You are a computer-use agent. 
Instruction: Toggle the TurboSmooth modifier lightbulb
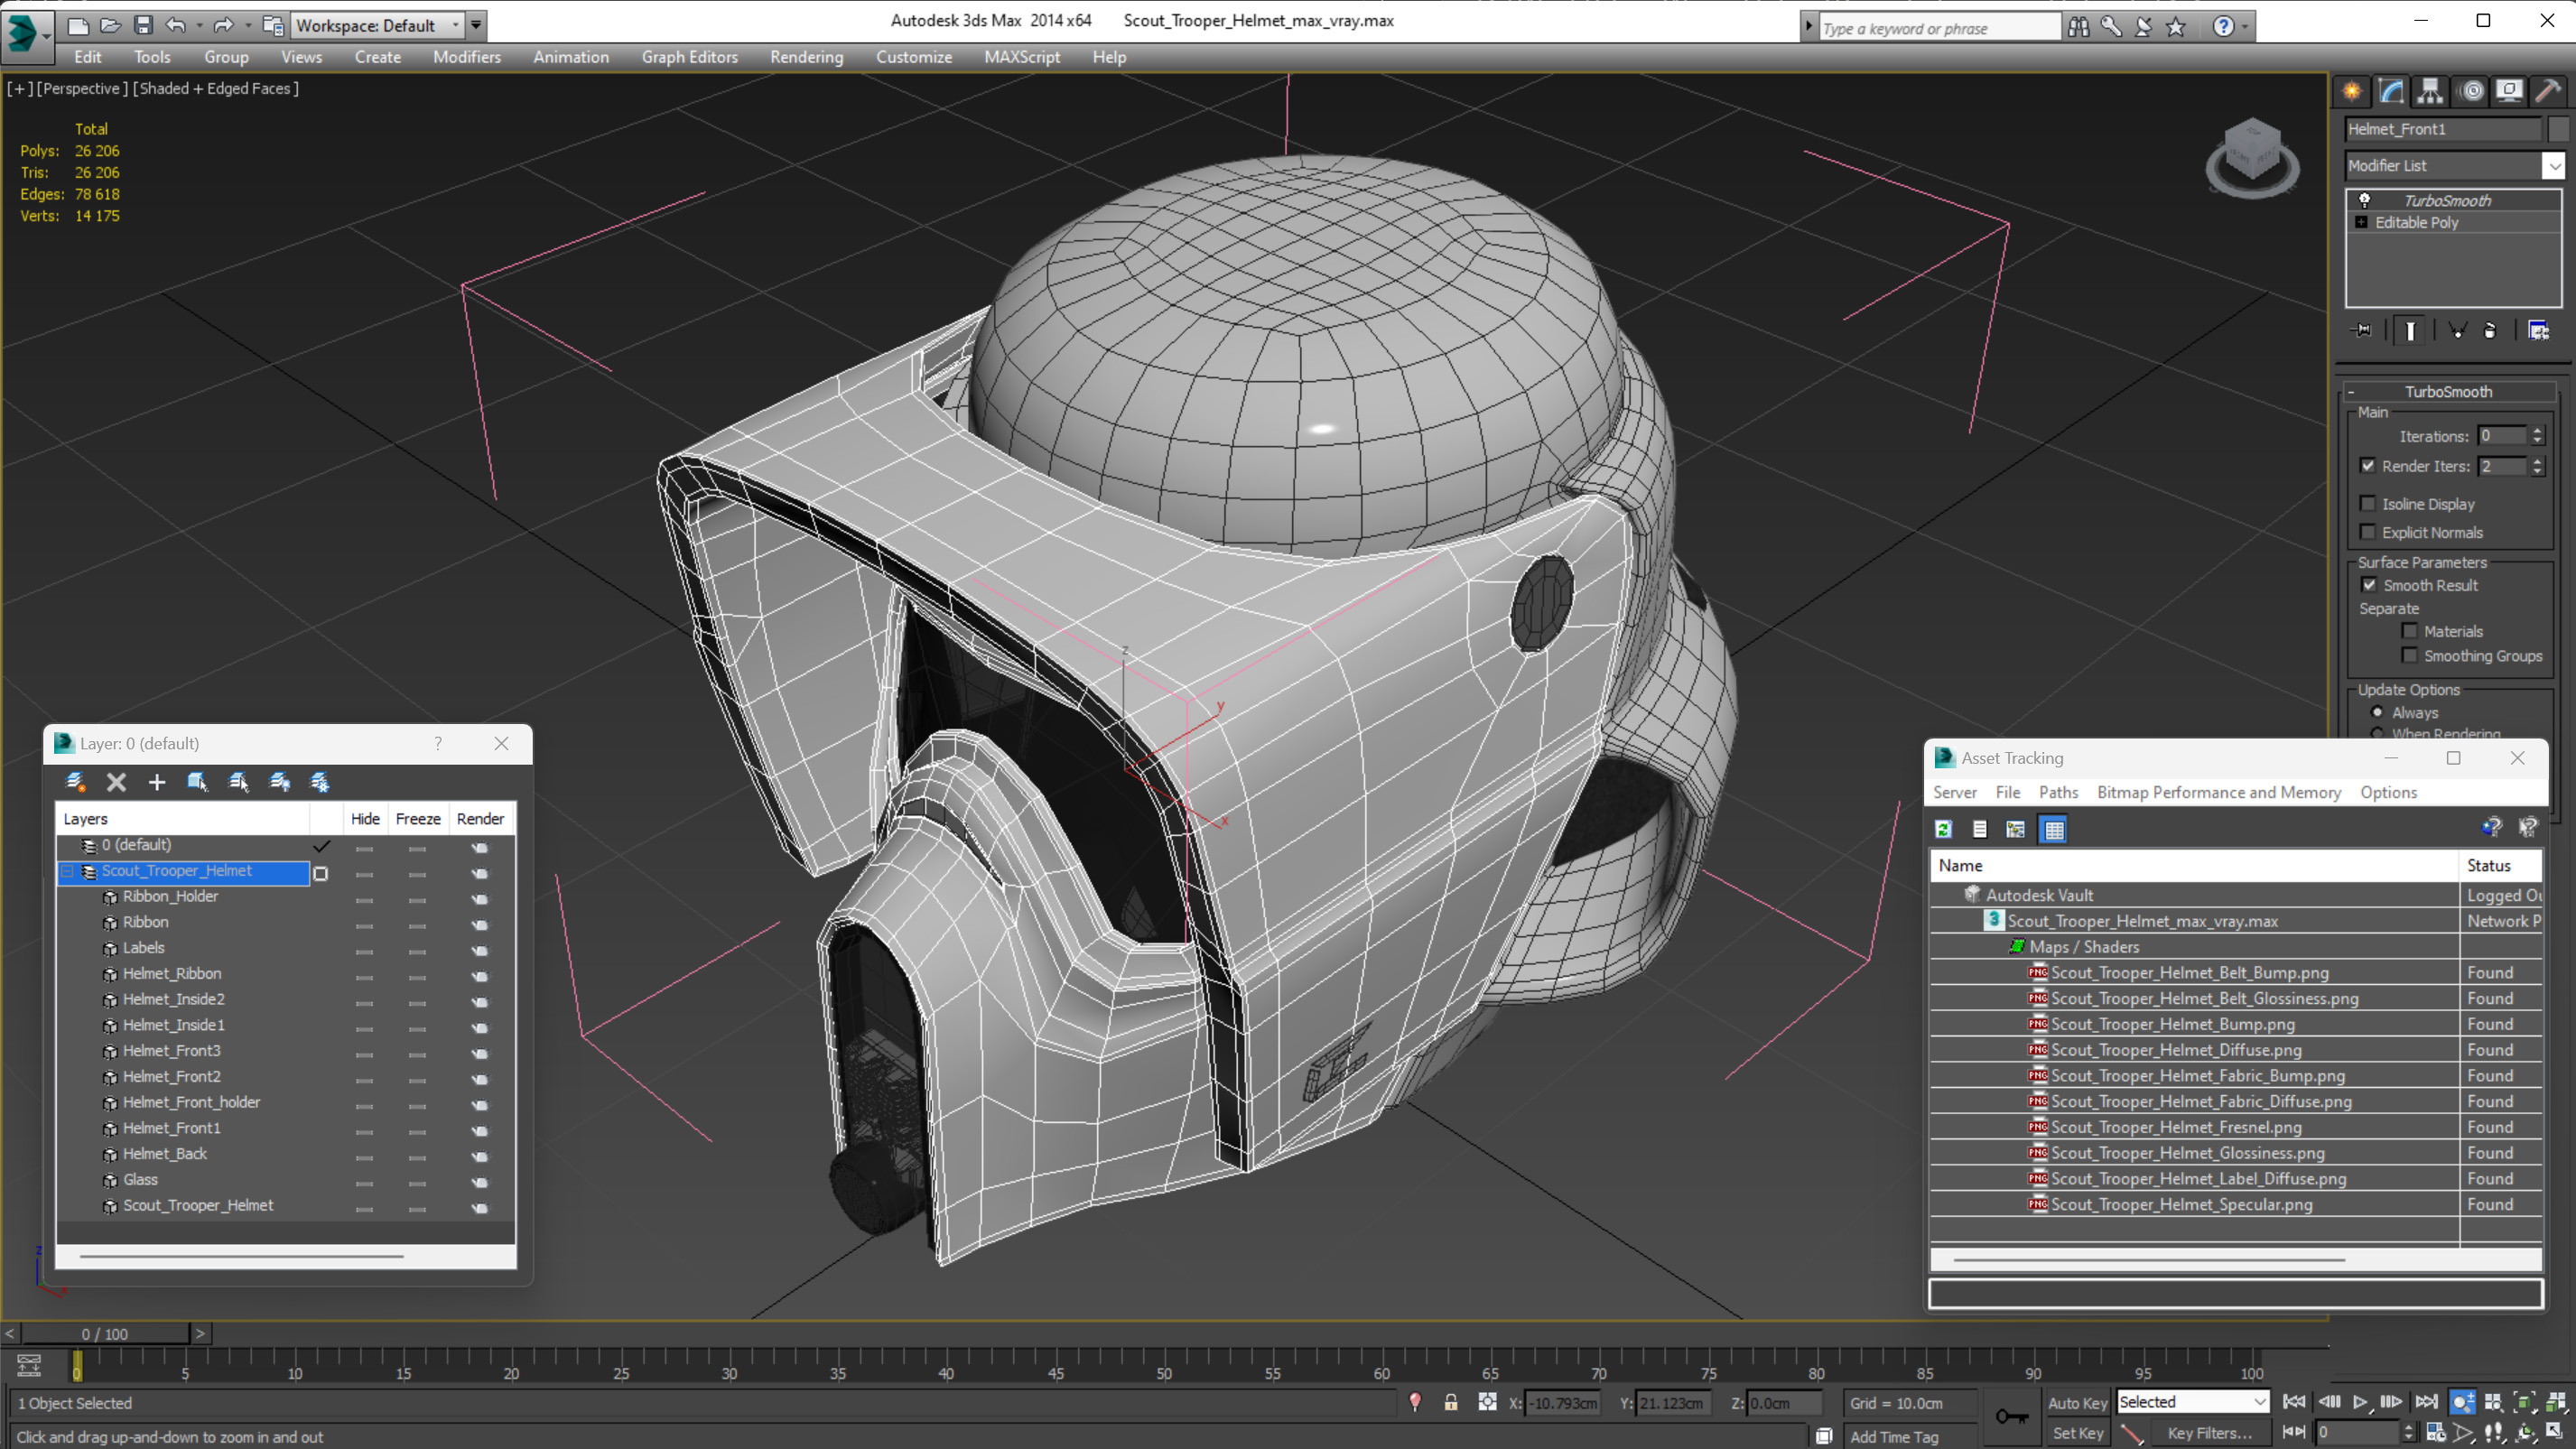(2364, 200)
